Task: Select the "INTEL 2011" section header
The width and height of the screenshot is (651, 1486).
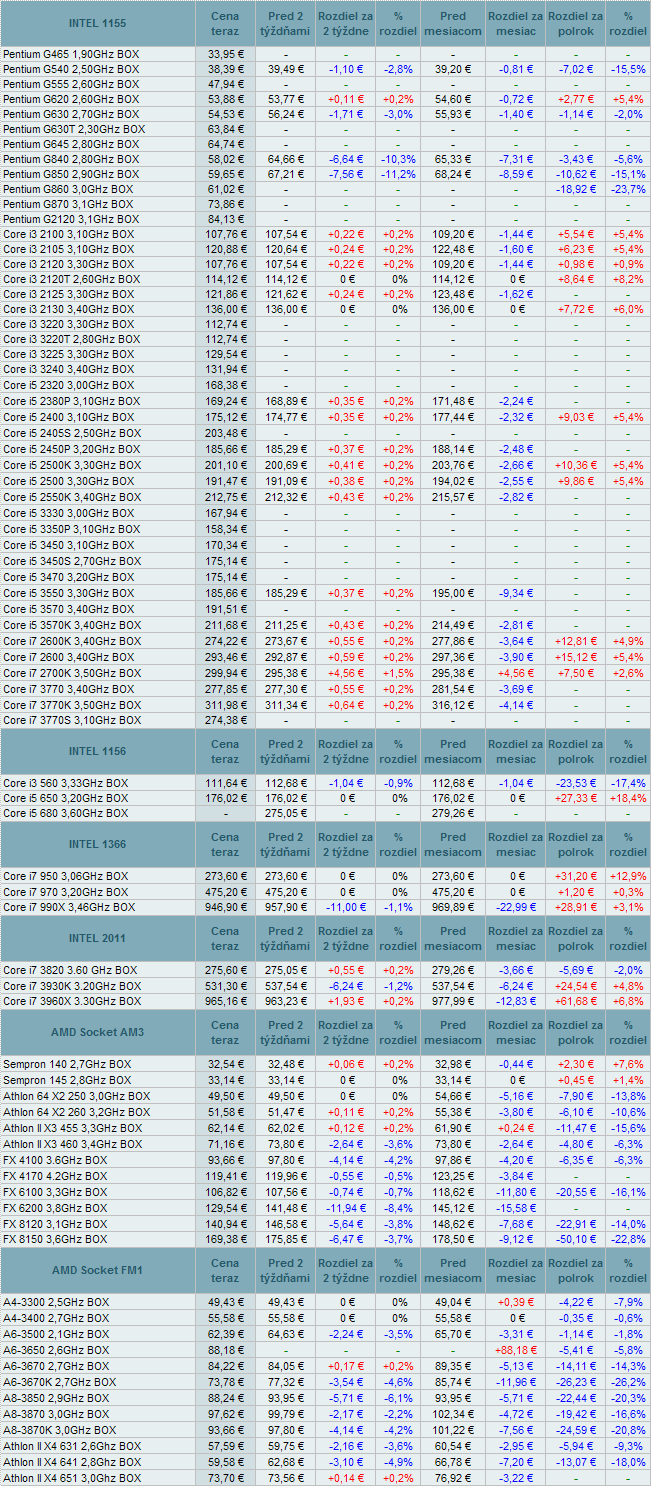Action: [97, 939]
